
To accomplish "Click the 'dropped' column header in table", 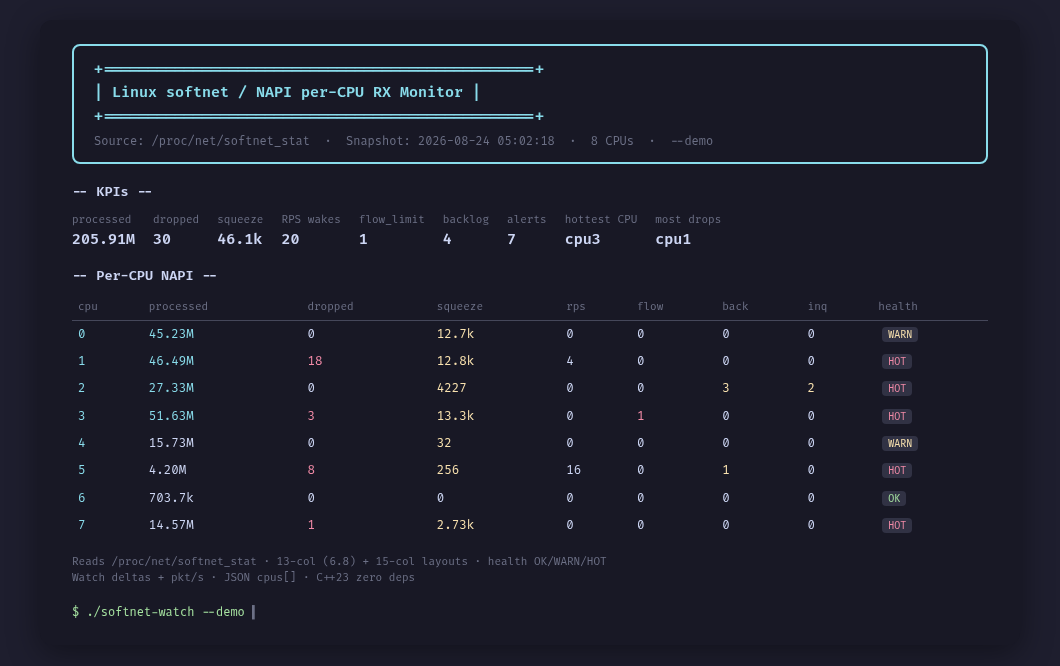I will coord(330,306).
